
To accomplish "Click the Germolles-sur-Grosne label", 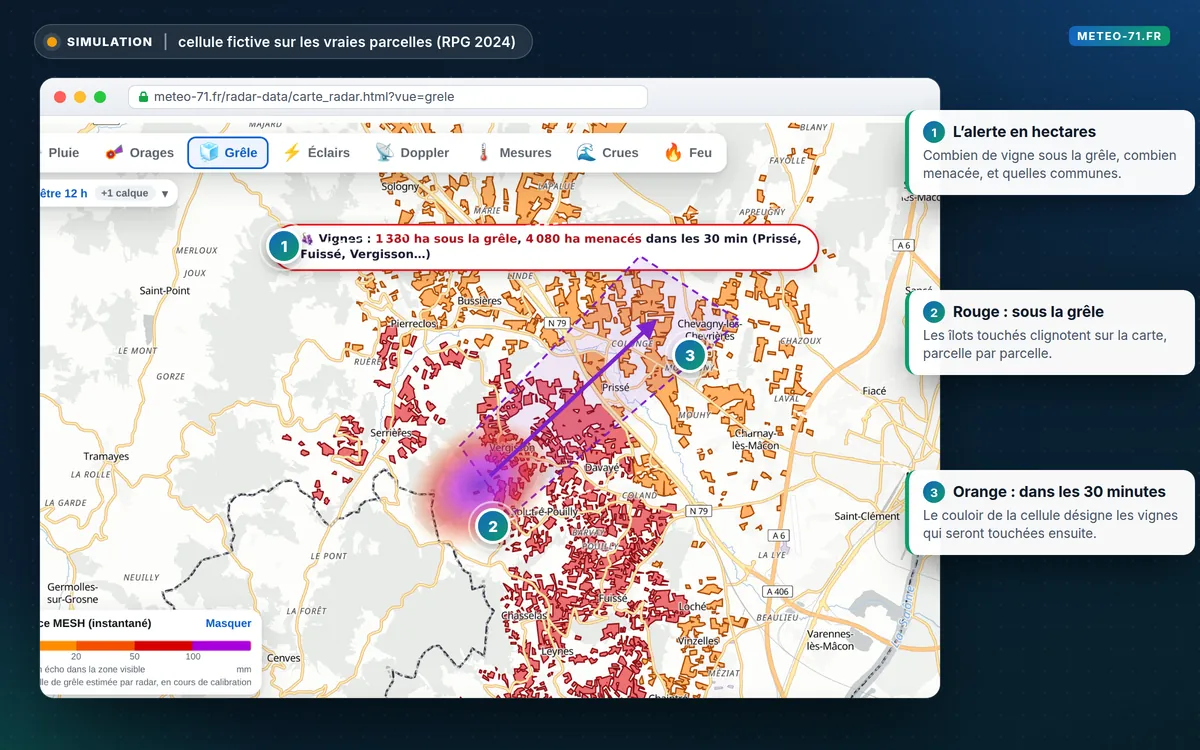I will pos(72,593).
